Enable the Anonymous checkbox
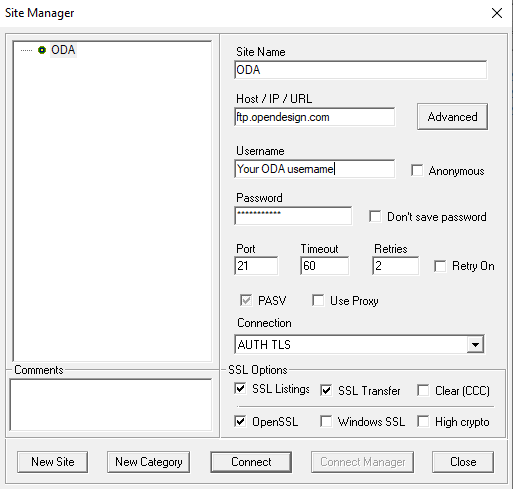 (x=417, y=170)
